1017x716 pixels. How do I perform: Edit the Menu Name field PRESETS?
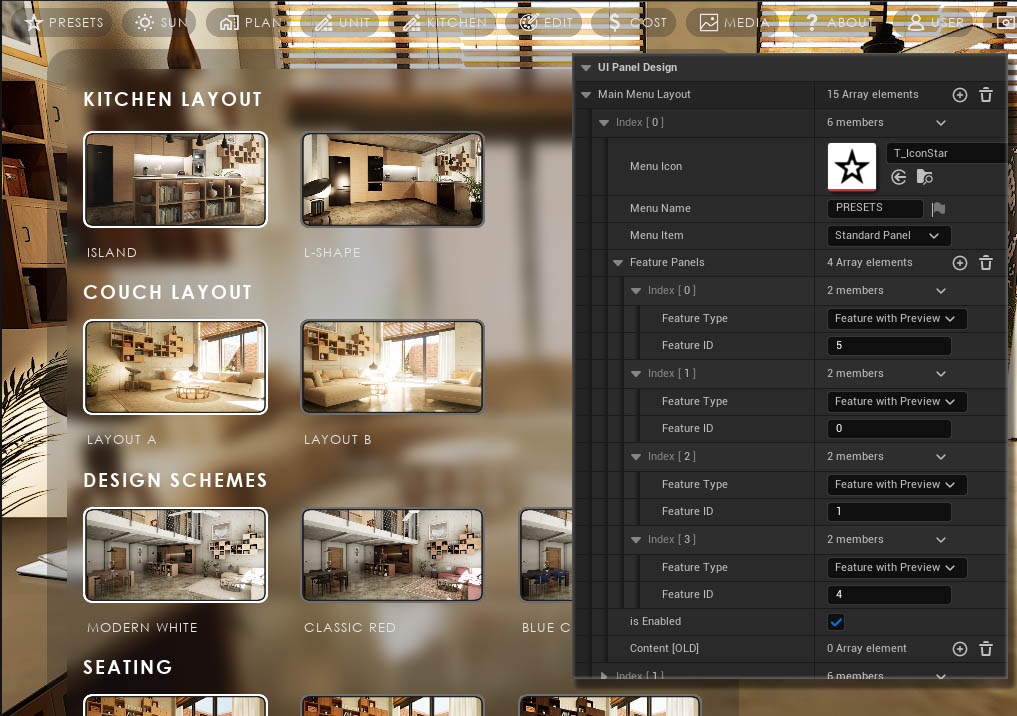pos(875,208)
